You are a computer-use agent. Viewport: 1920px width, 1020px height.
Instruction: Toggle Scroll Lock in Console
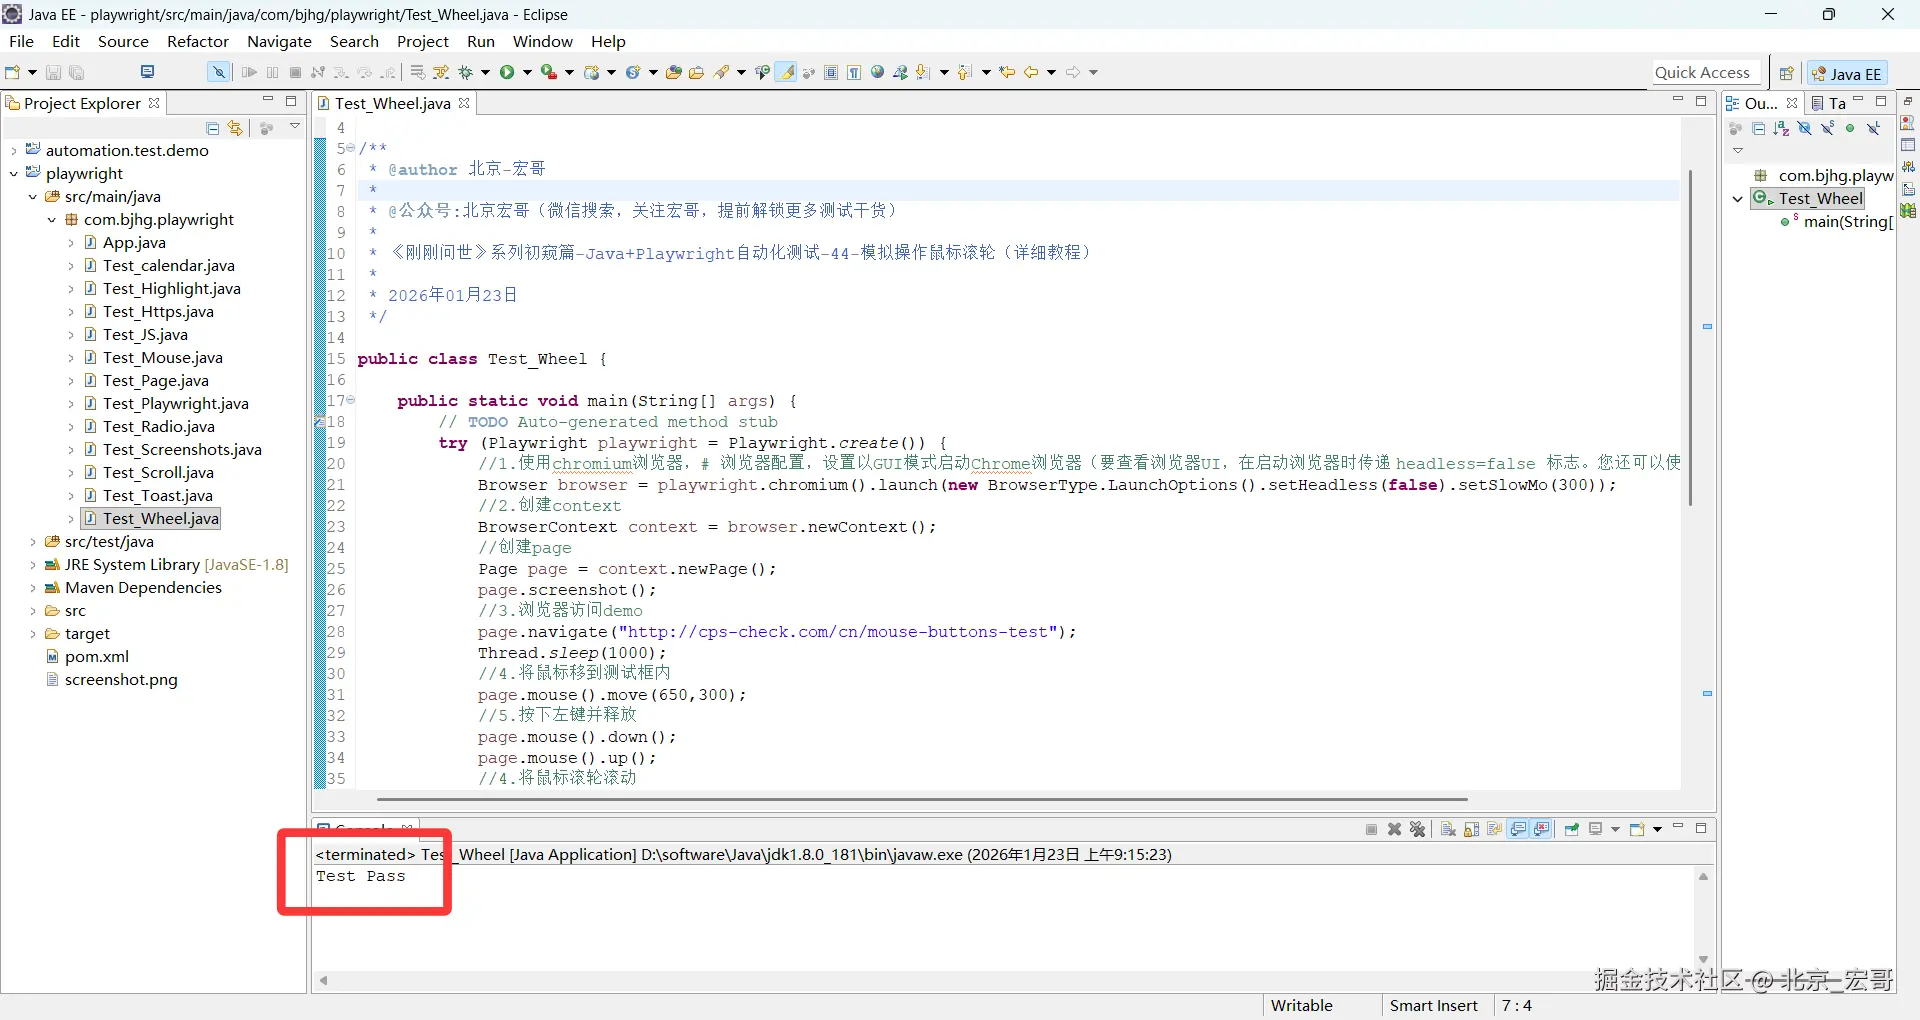1471,829
